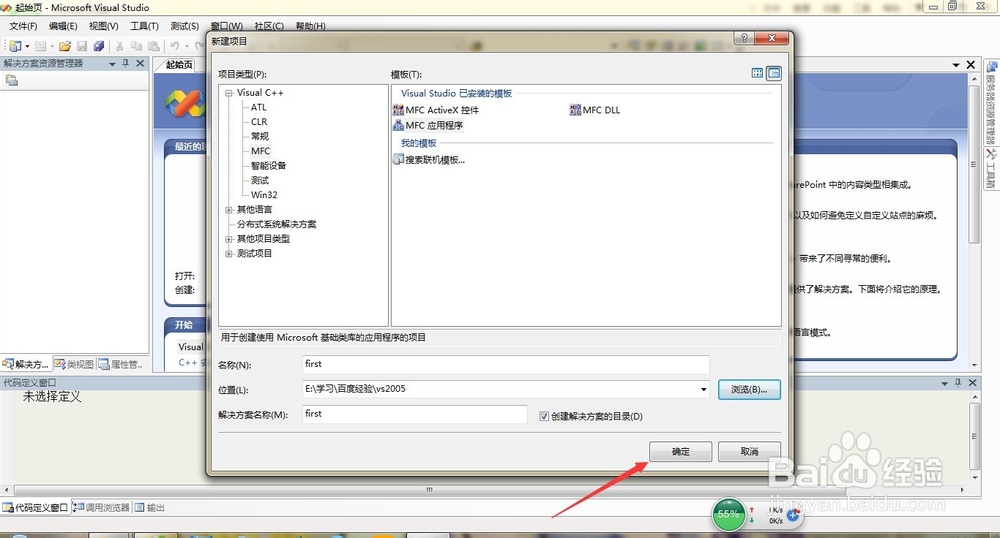Open the 工具箱 side tab
1000x538 pixels.
[x=992, y=168]
